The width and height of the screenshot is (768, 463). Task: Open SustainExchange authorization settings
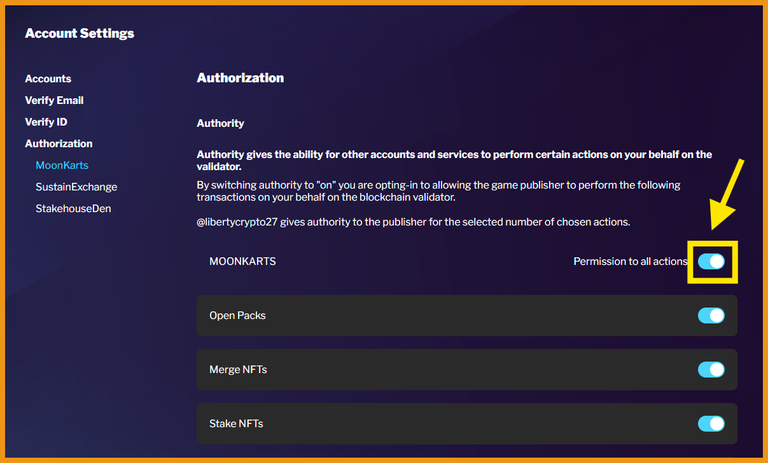point(76,187)
